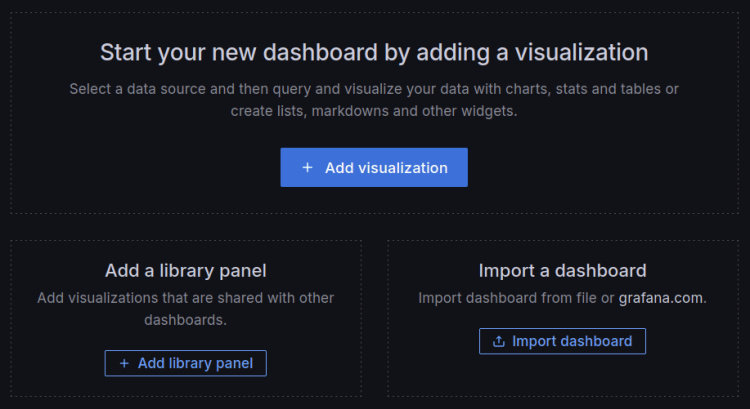Click the 'Select a data source' description line
The height and width of the screenshot is (409, 750).
(373, 89)
